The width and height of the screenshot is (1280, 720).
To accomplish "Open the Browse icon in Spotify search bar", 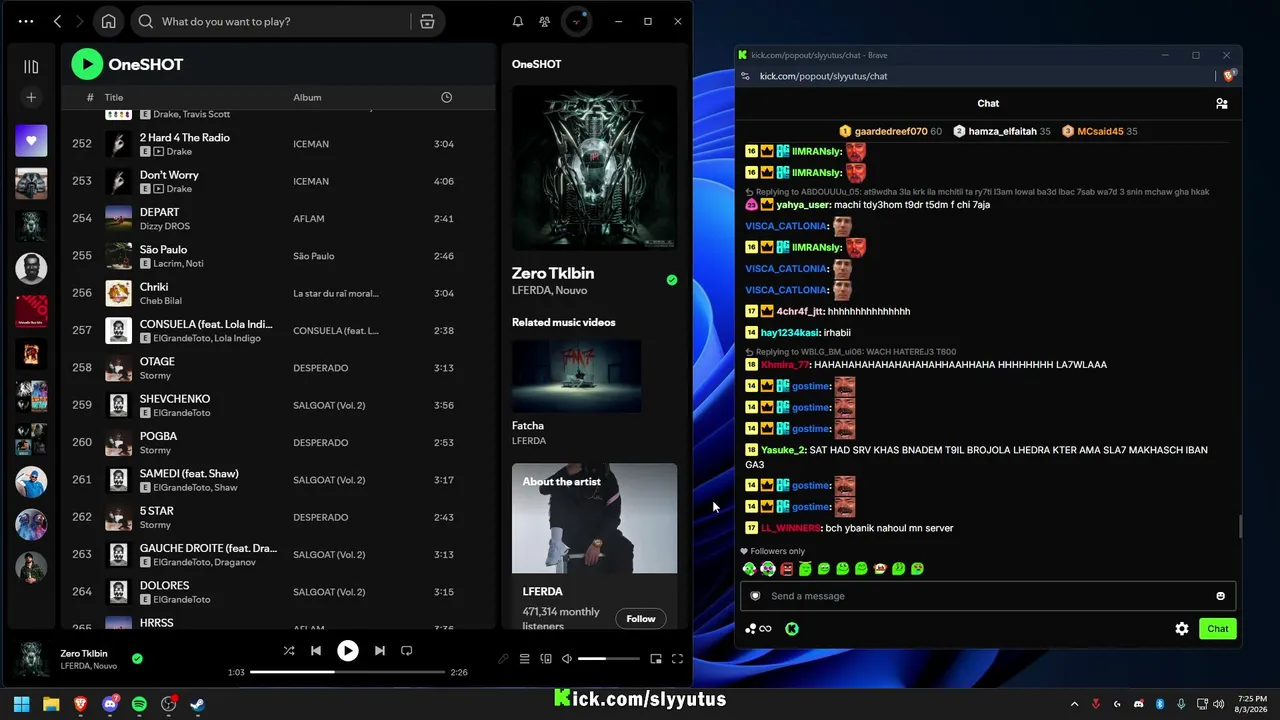I will pyautogui.click(x=427, y=21).
